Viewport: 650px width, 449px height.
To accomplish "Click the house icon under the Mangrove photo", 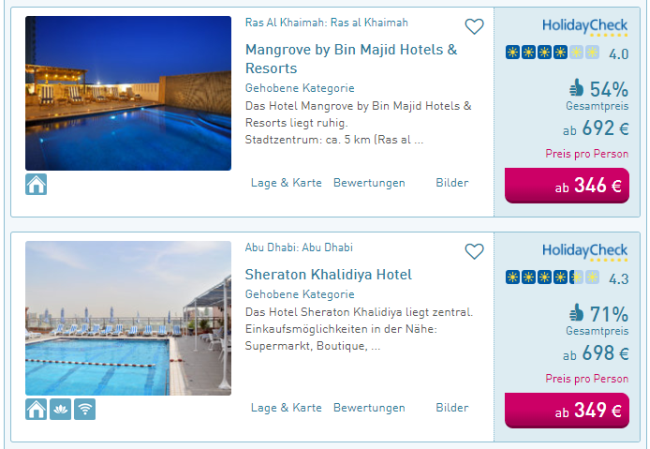I will (36, 184).
